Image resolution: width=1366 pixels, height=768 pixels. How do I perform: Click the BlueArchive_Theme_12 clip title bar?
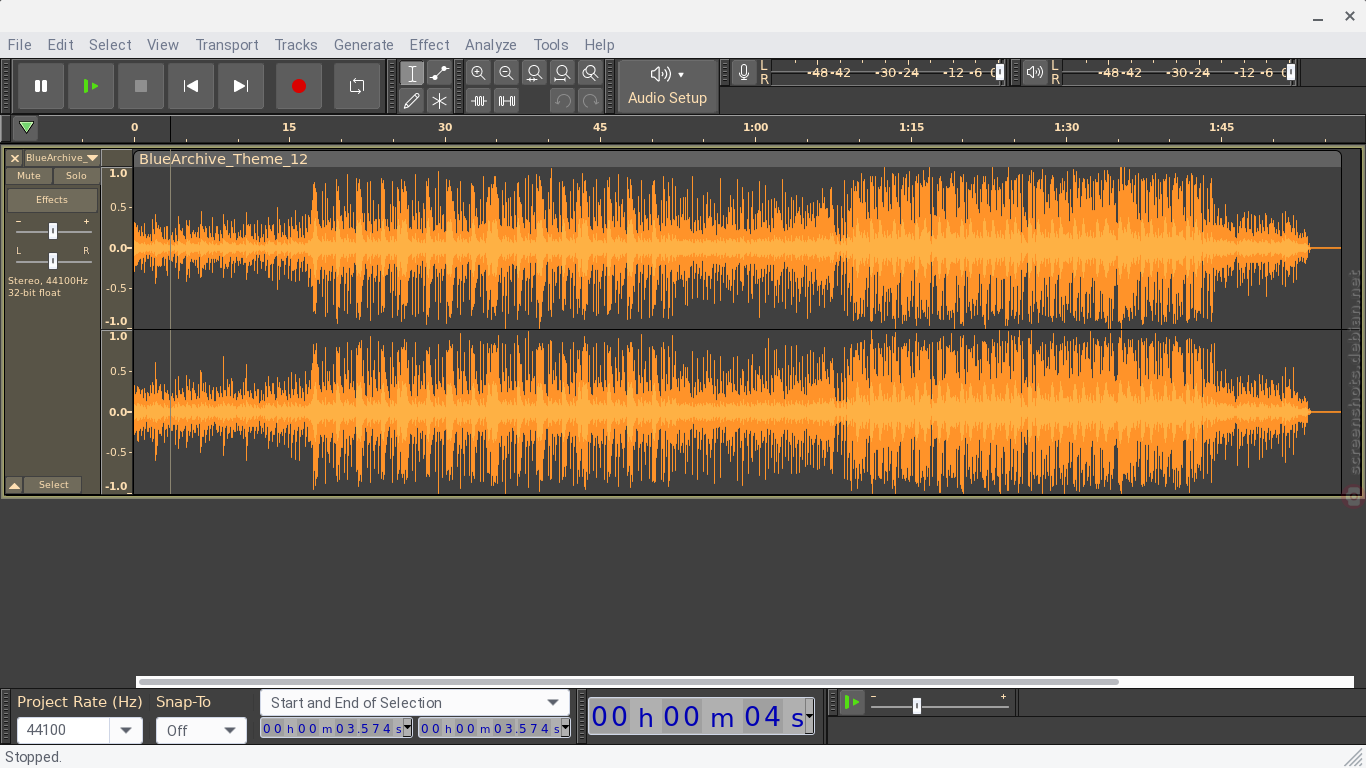click(737, 159)
